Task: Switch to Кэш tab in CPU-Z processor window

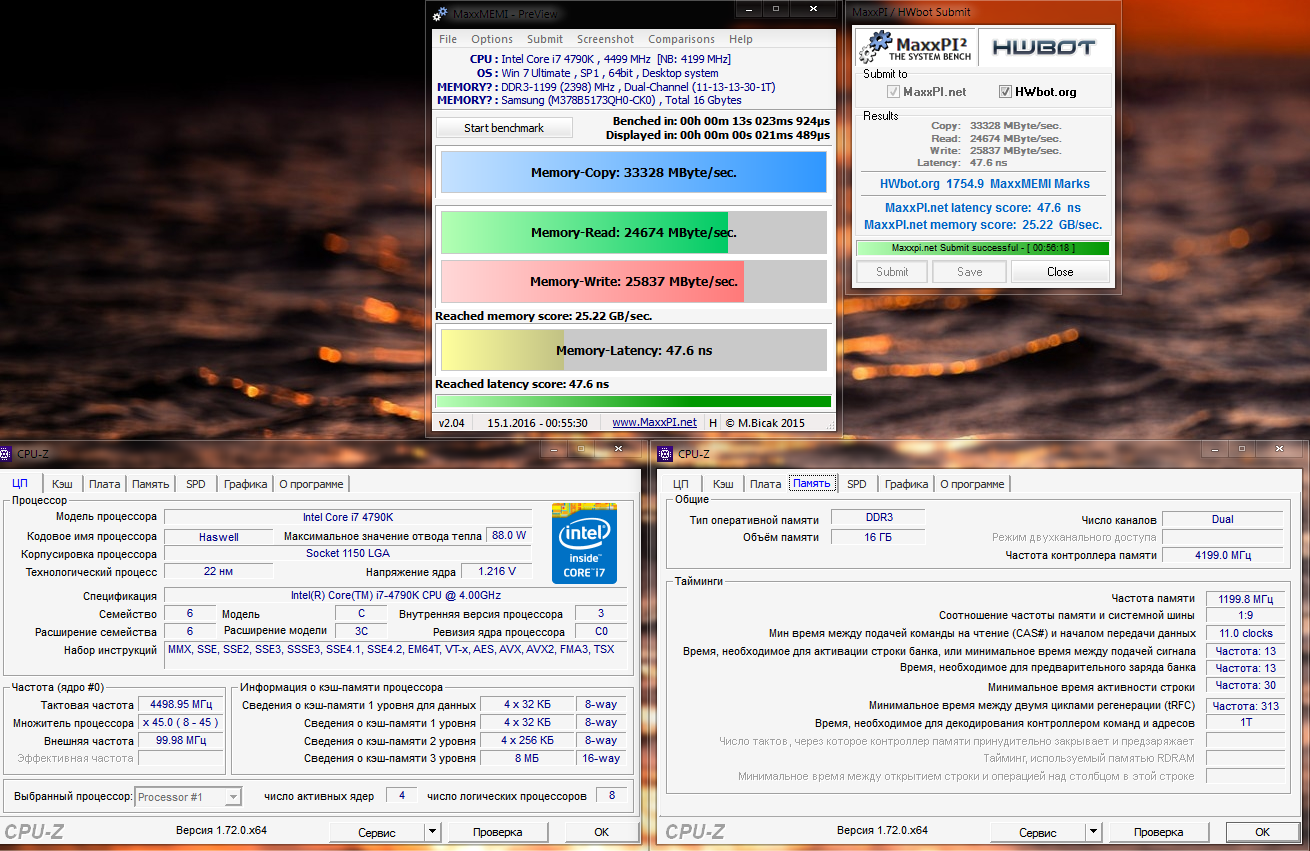Action: click(x=62, y=484)
